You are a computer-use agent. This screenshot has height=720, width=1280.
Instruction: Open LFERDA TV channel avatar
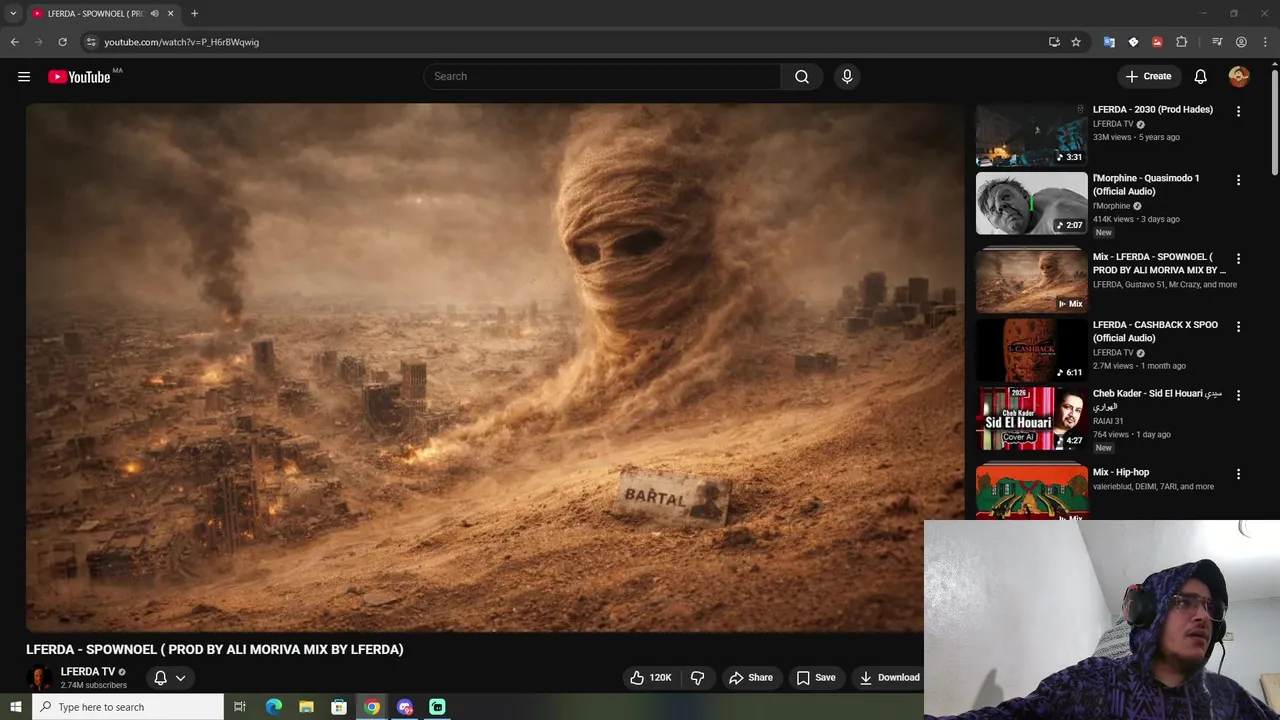pos(40,678)
